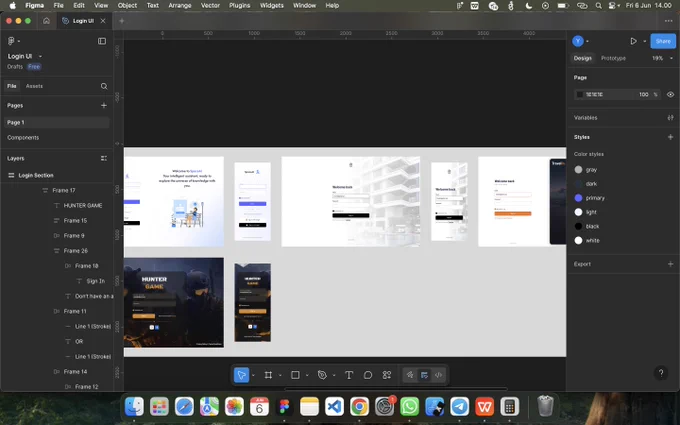Toggle page background color visibility eye
680x425 pixels.
coord(670,95)
